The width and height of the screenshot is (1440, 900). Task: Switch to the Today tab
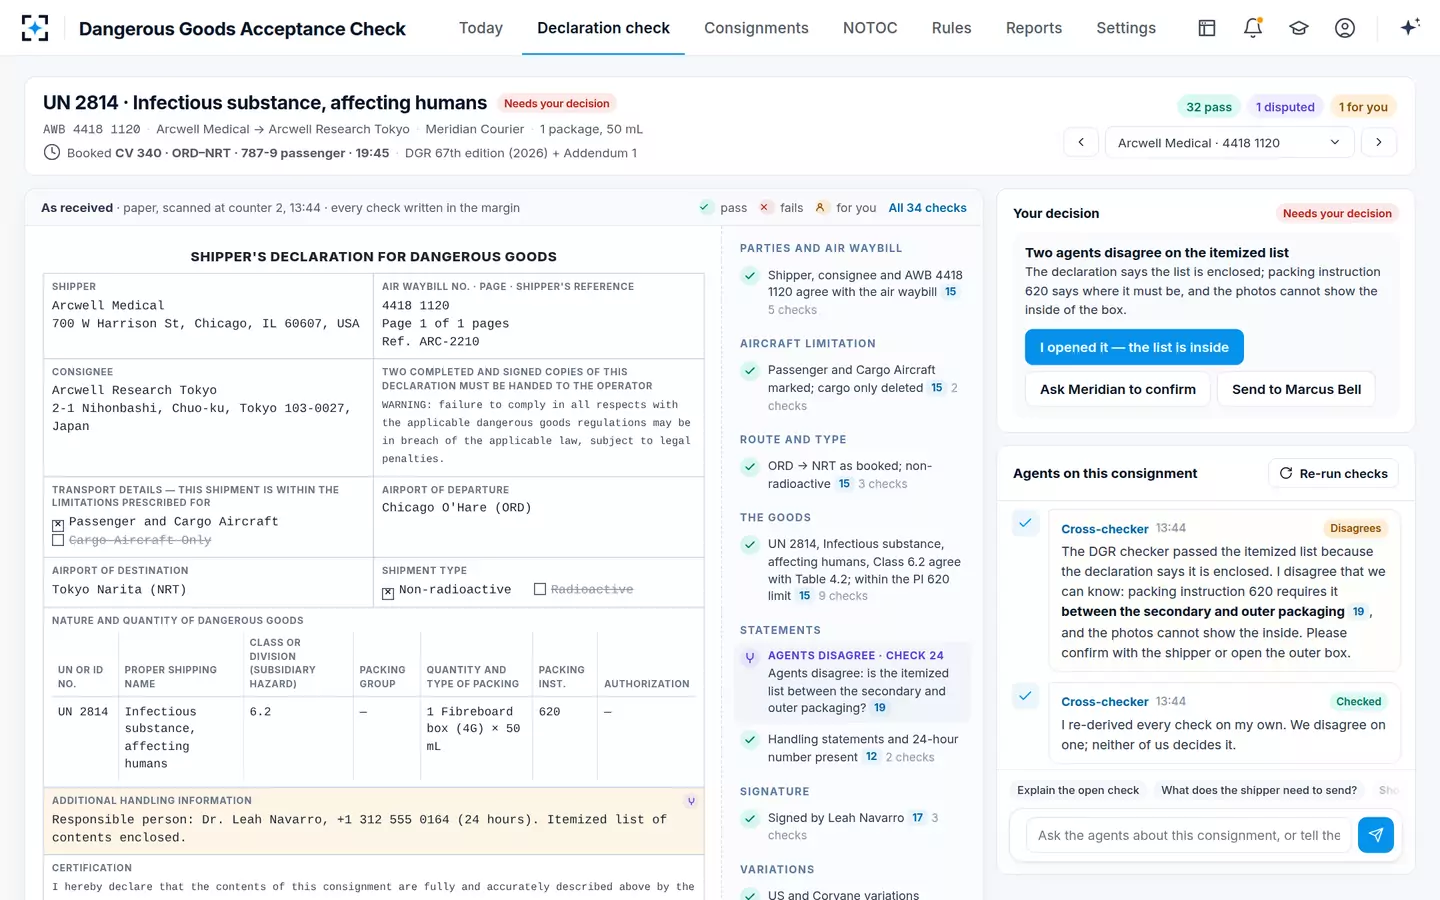click(481, 28)
